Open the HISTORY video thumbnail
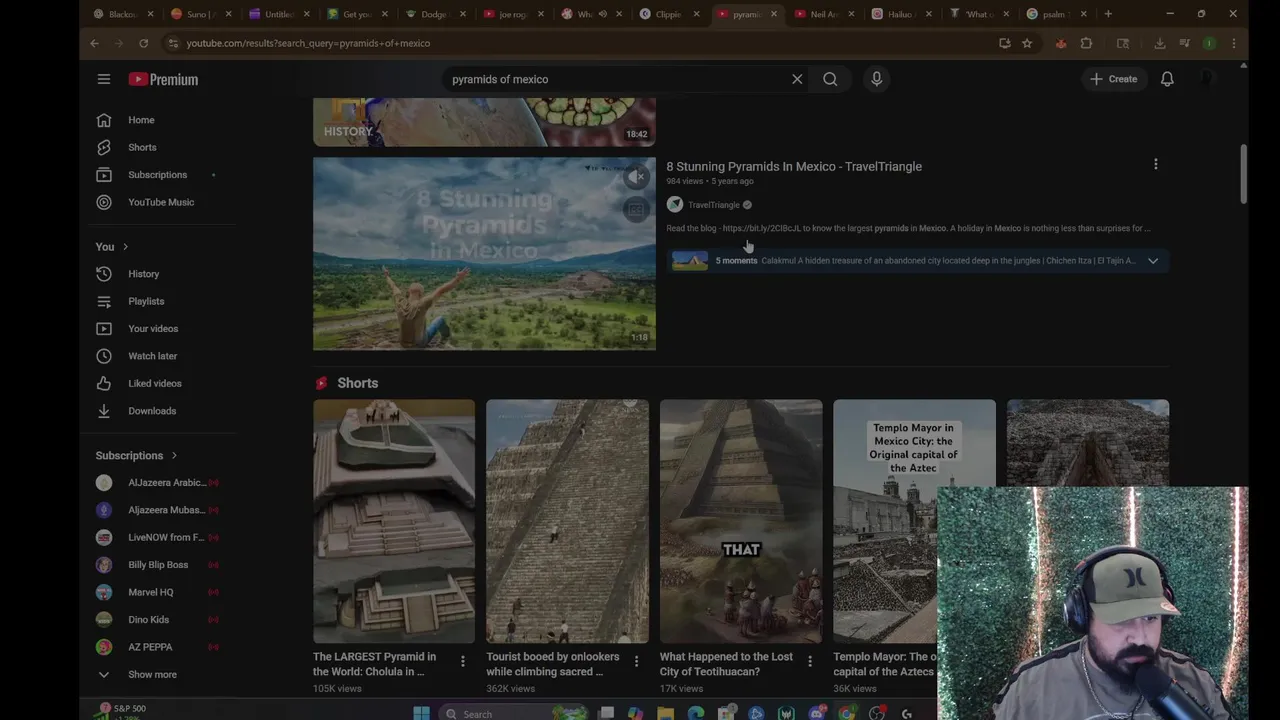Screen dimensions: 1280x720 tap(484, 122)
